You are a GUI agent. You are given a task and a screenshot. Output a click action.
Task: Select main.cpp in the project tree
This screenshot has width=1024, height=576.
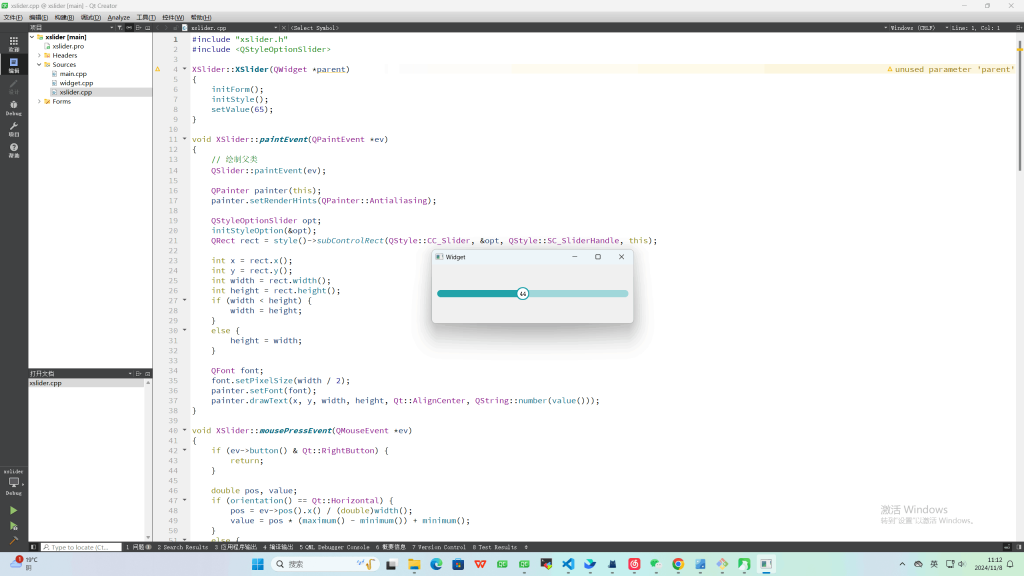[x=73, y=74]
